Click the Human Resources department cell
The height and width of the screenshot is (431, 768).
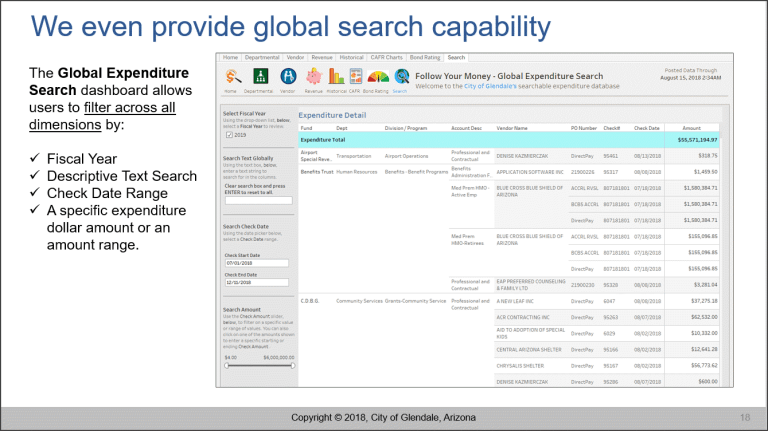tap(357, 172)
